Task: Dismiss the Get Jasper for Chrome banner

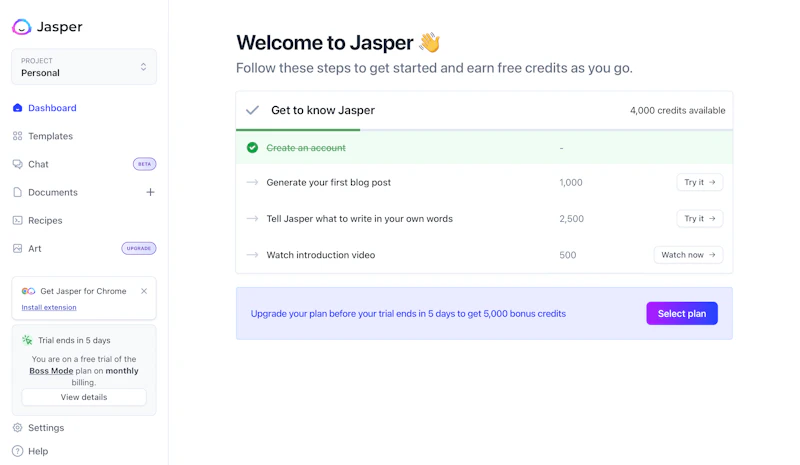Action: pos(144,291)
